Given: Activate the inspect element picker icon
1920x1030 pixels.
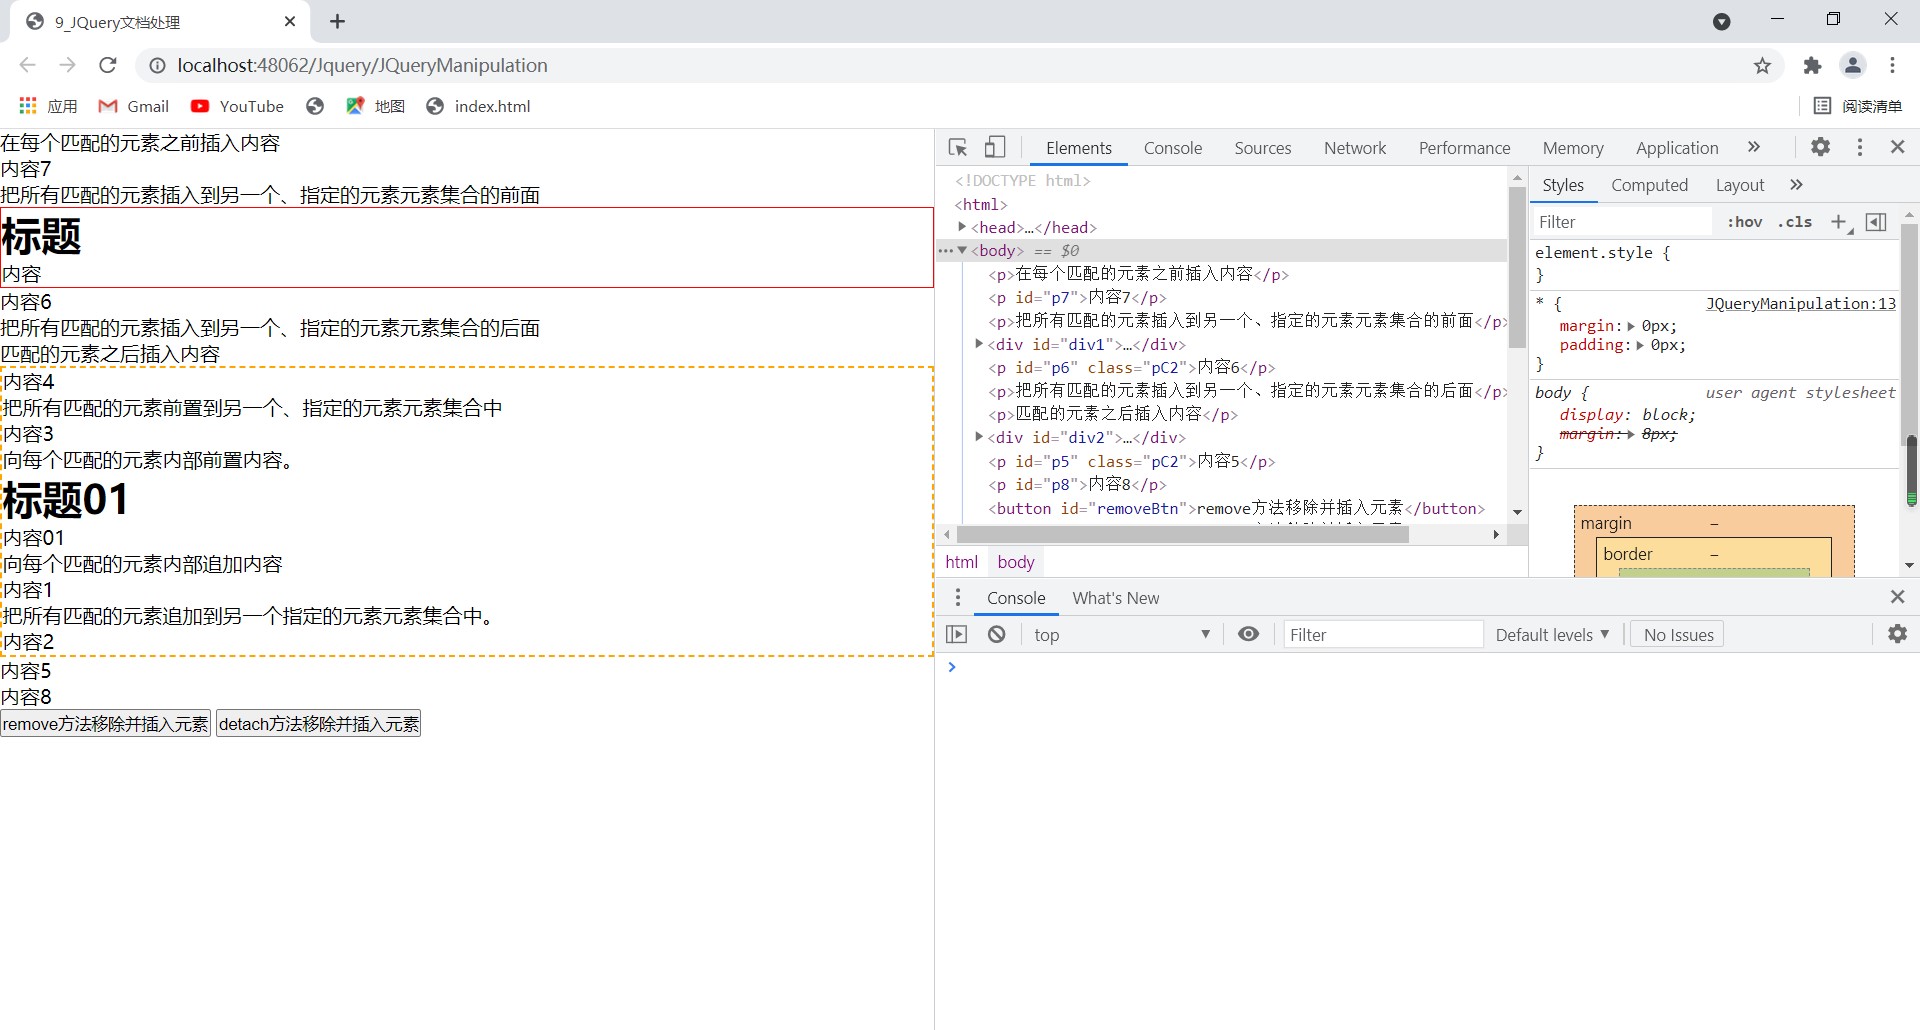Looking at the screenshot, I should (957, 148).
